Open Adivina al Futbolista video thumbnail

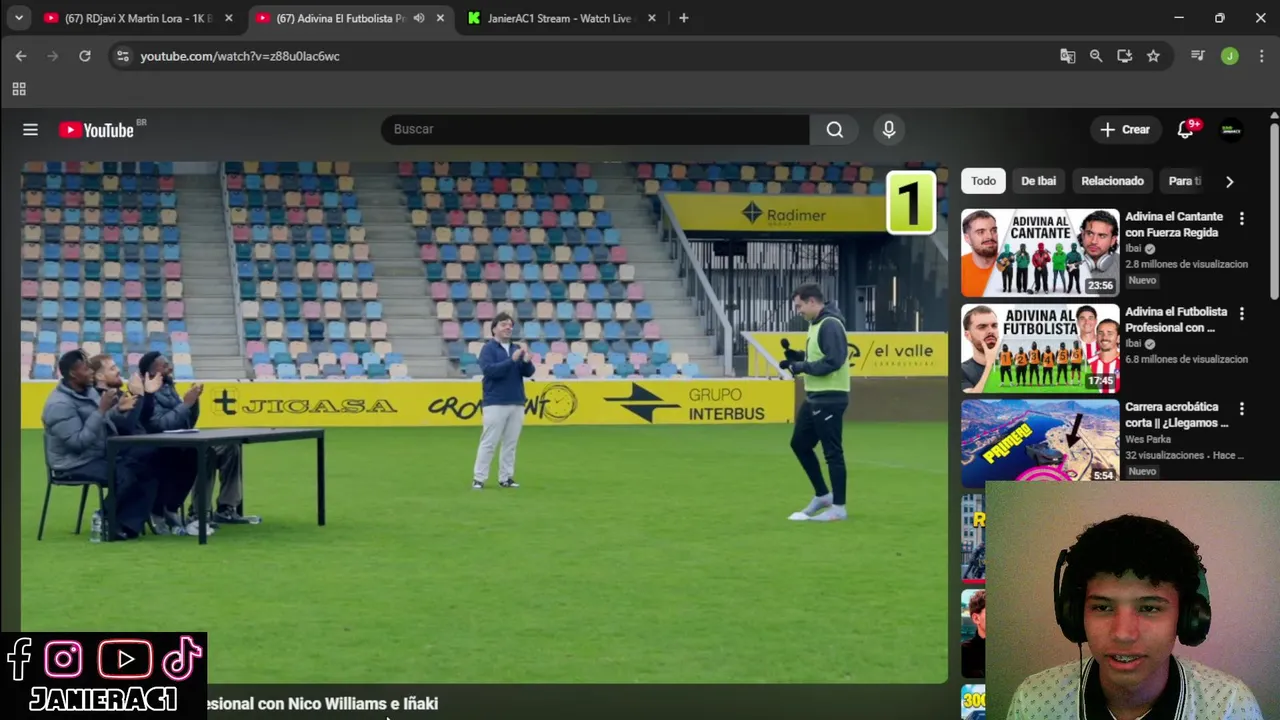click(1040, 348)
